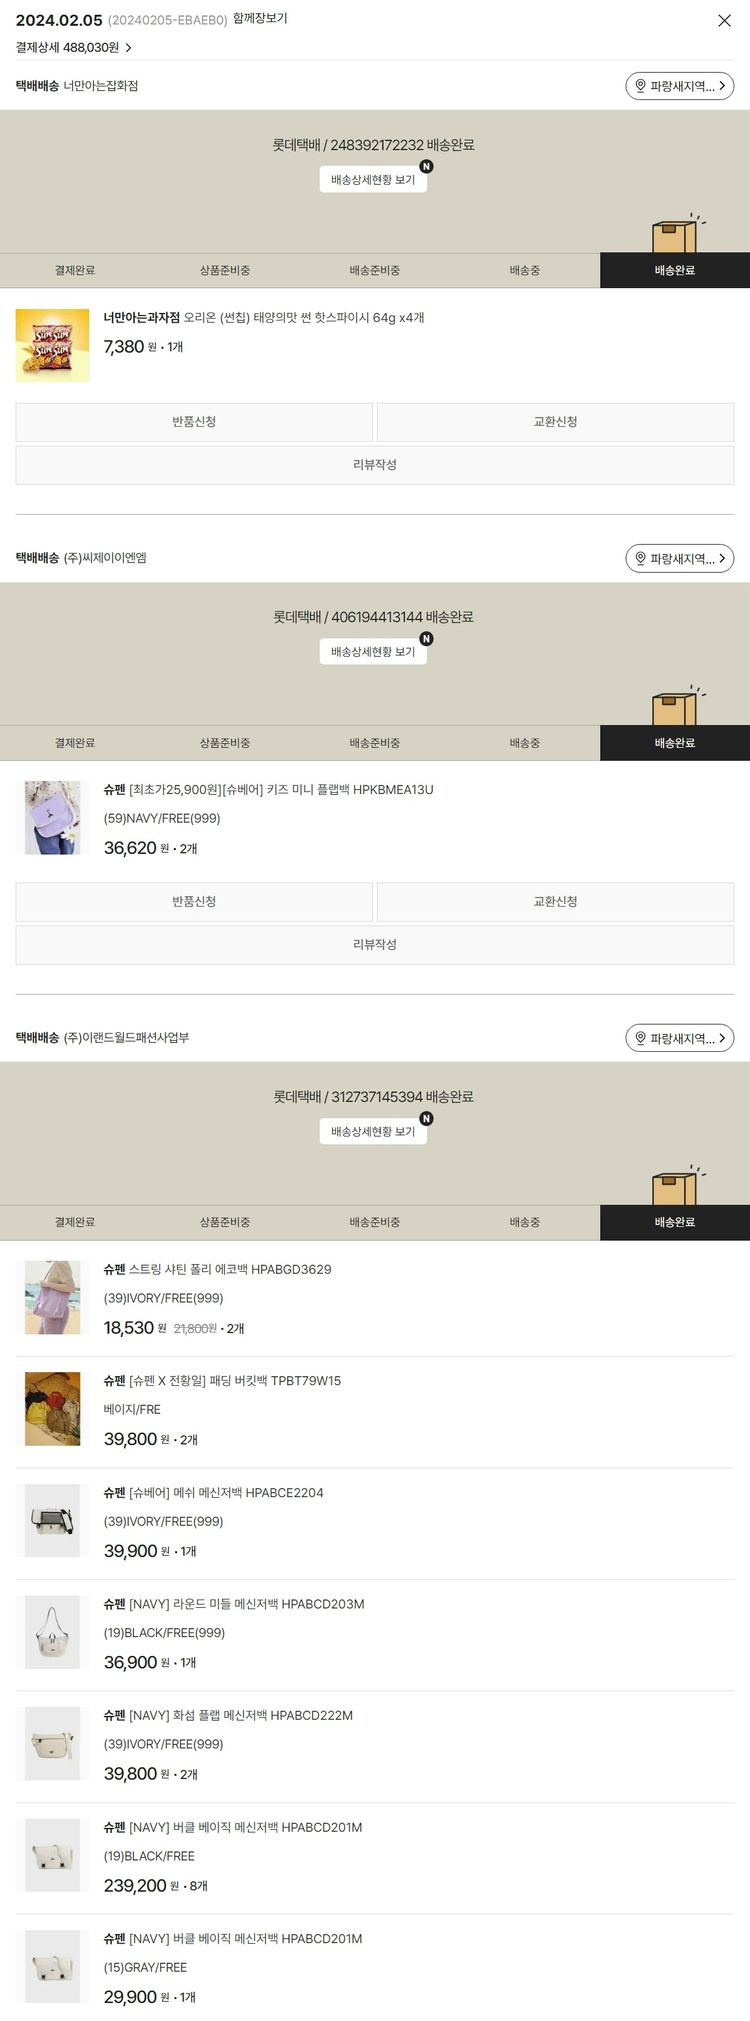View delivery tracking details for 248392172232
The width and height of the screenshot is (750, 2021).
pos(373,180)
